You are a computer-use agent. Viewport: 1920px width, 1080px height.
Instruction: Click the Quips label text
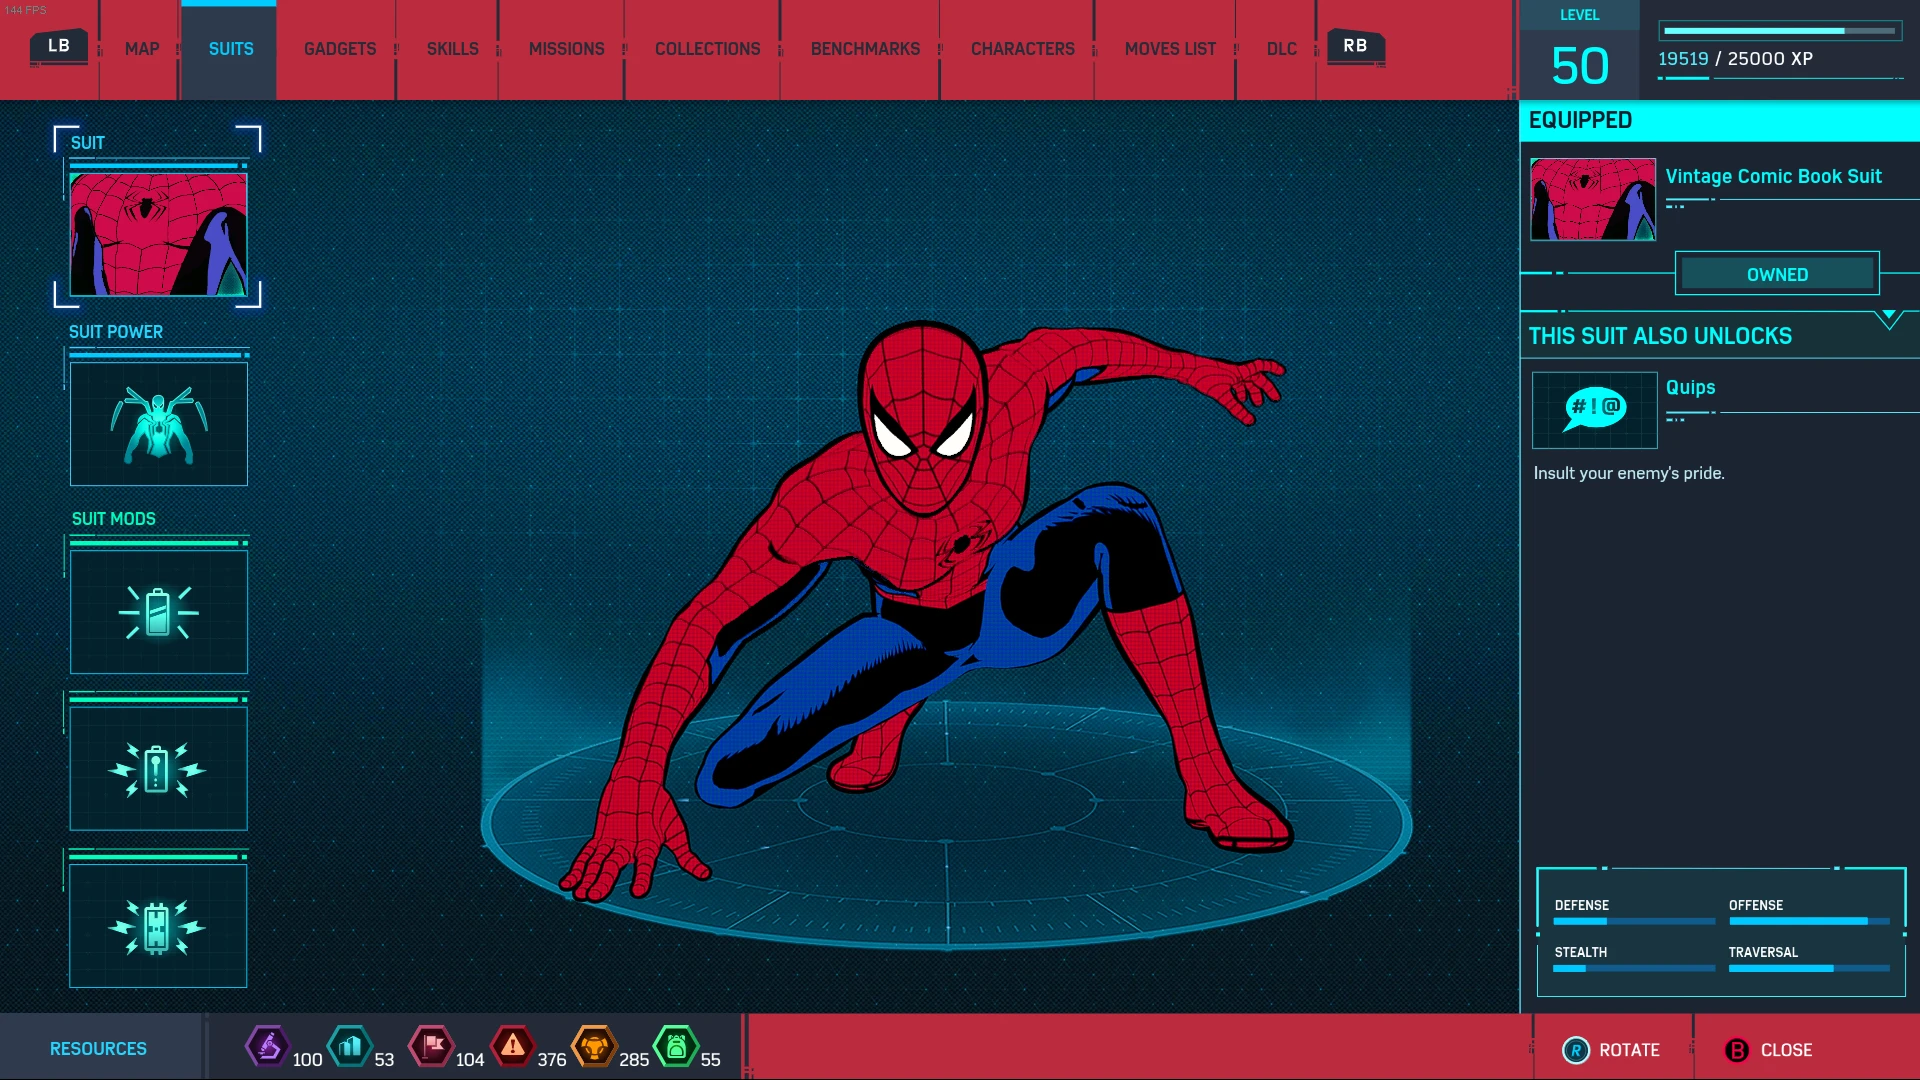point(1691,388)
